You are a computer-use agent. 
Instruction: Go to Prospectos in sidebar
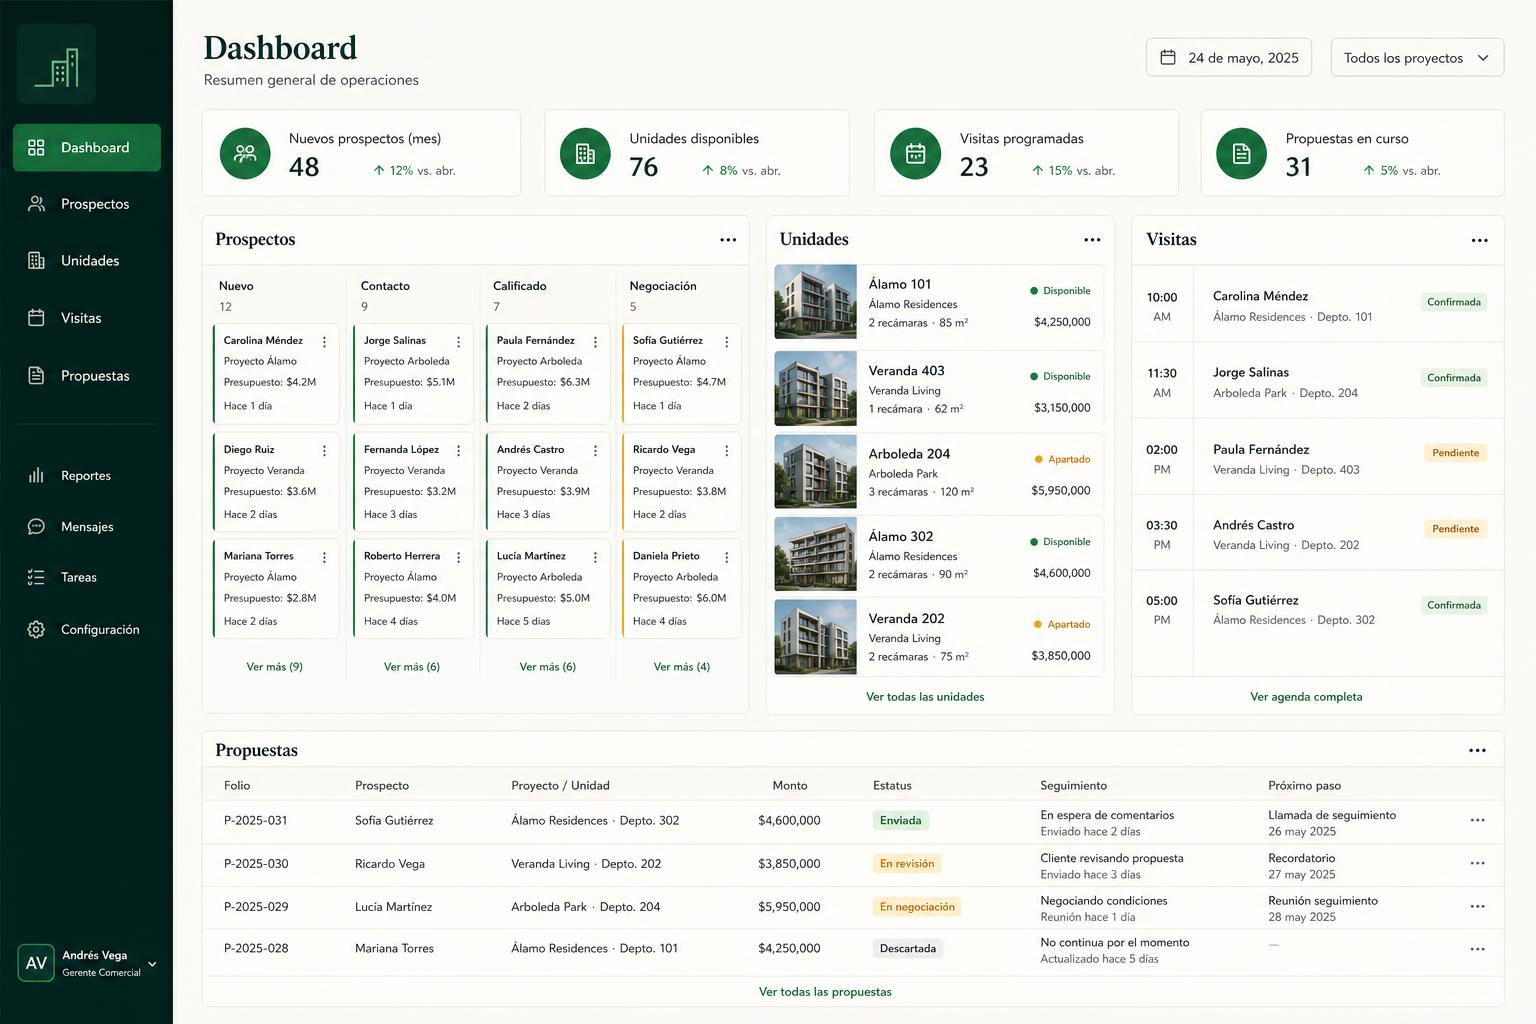coord(87,204)
